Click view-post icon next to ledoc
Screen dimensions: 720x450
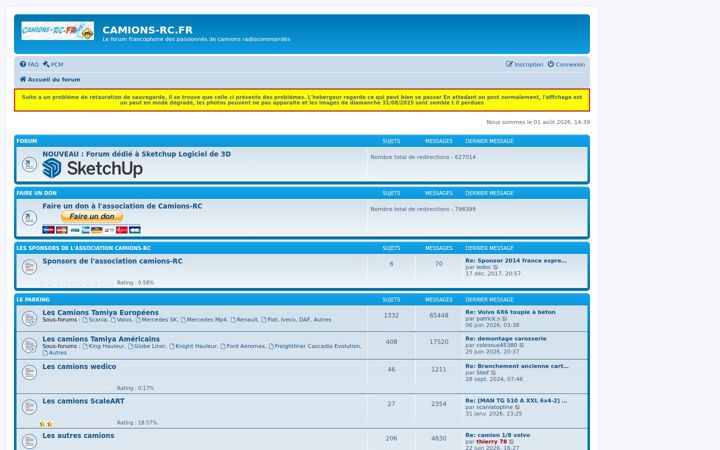(496, 267)
